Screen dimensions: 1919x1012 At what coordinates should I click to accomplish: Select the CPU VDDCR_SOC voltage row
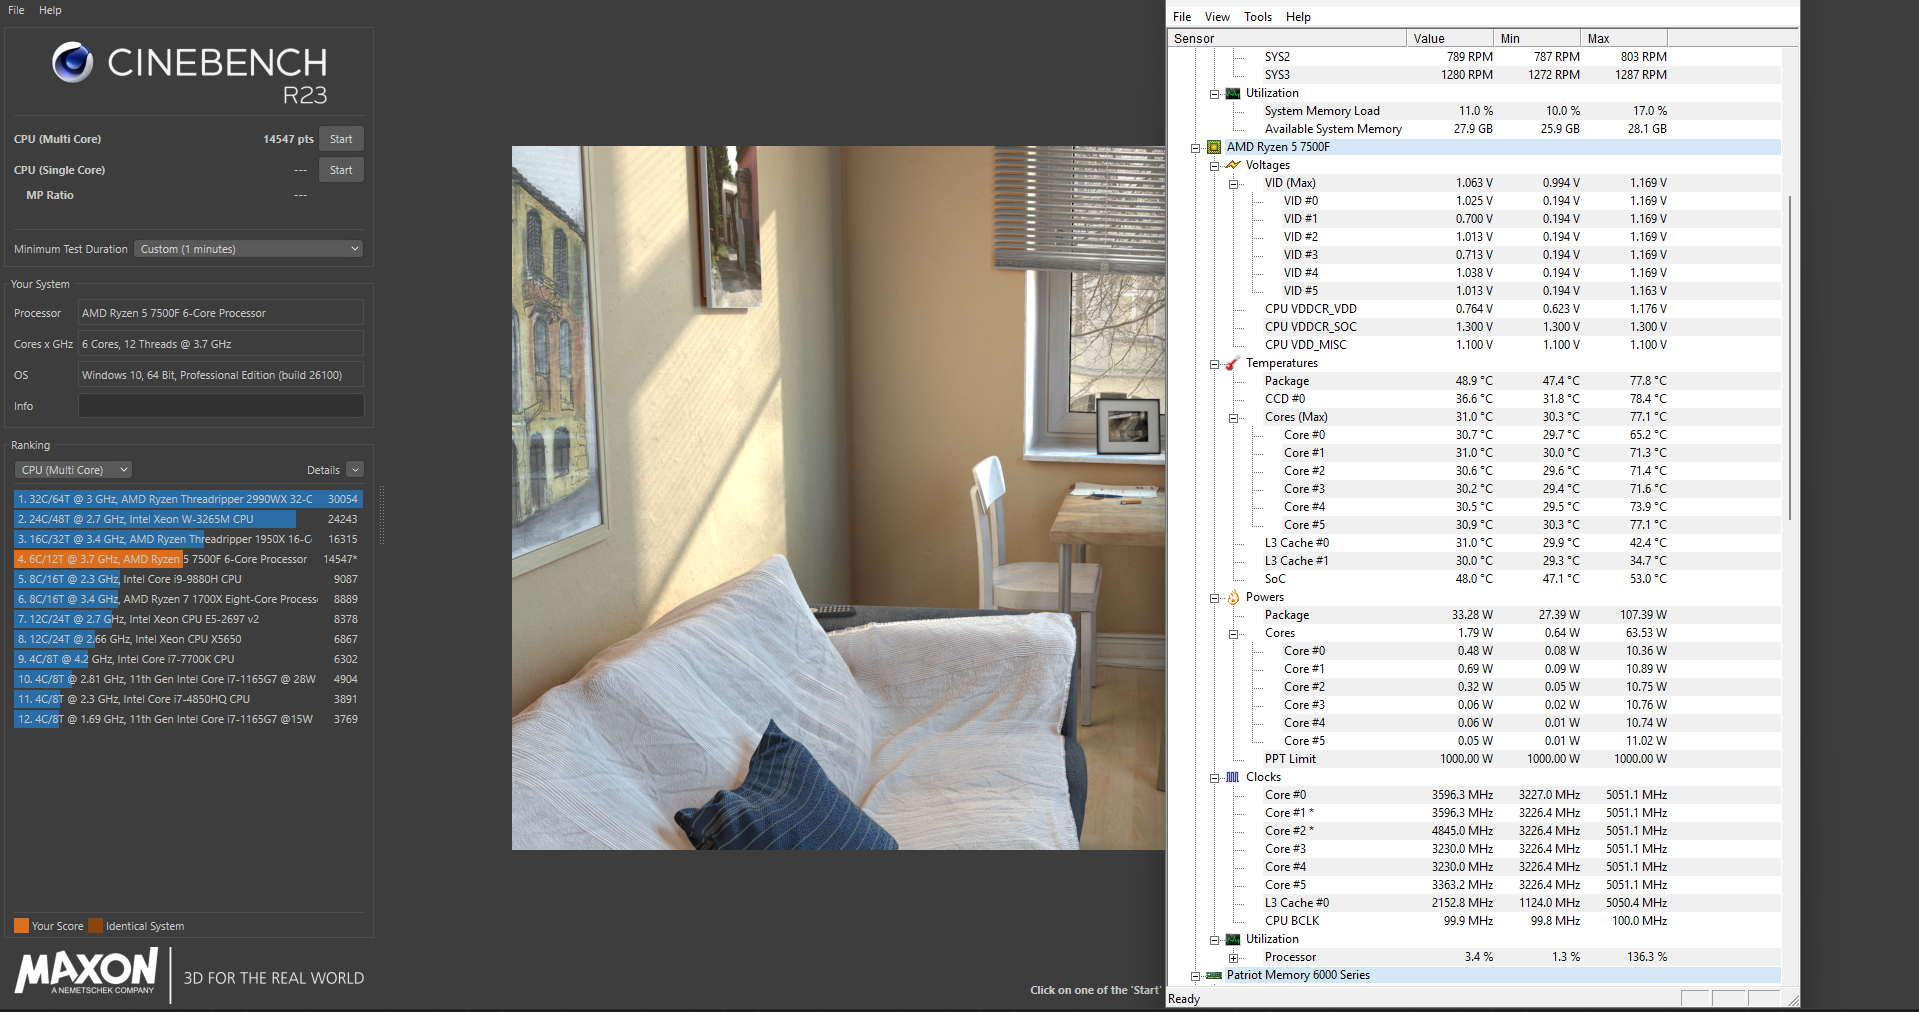pos(1475,327)
